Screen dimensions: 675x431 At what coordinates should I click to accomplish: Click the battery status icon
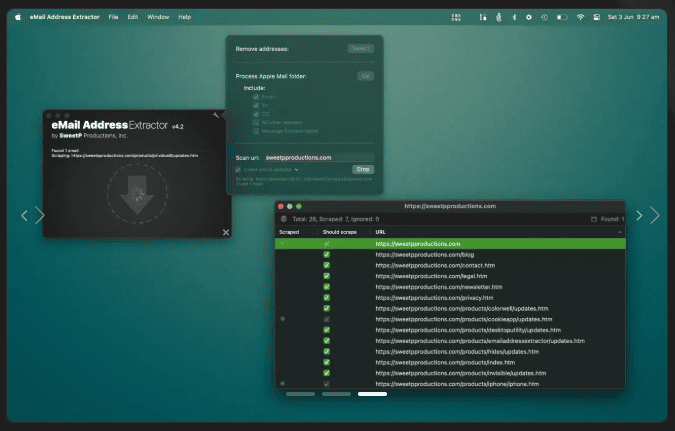pyautogui.click(x=562, y=17)
